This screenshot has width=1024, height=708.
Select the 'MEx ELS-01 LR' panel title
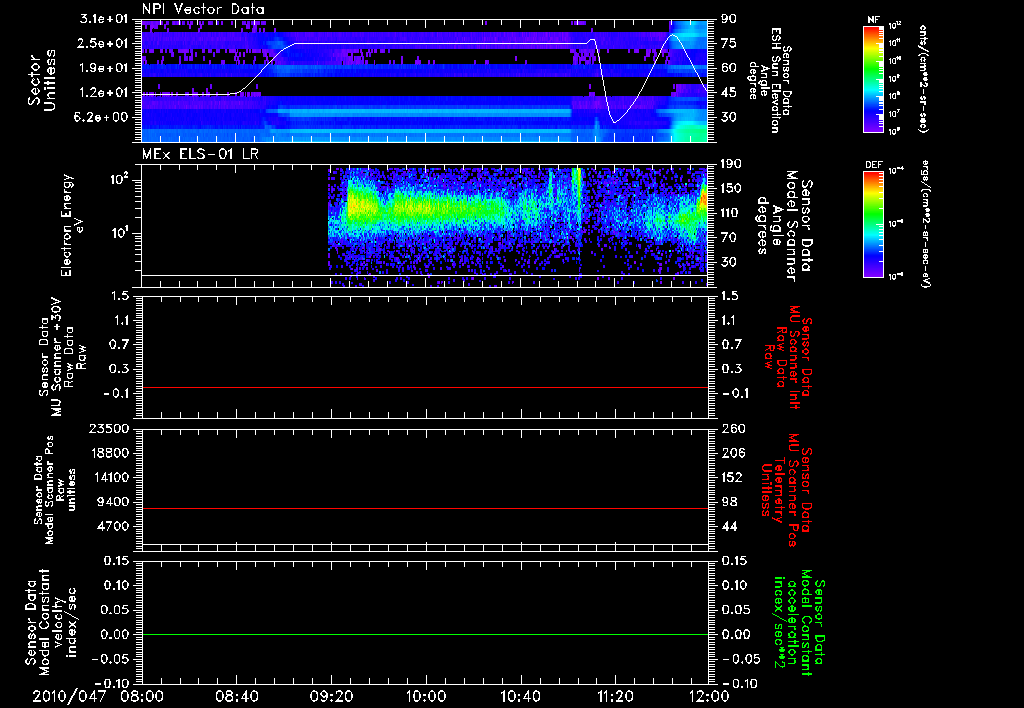click(x=200, y=154)
